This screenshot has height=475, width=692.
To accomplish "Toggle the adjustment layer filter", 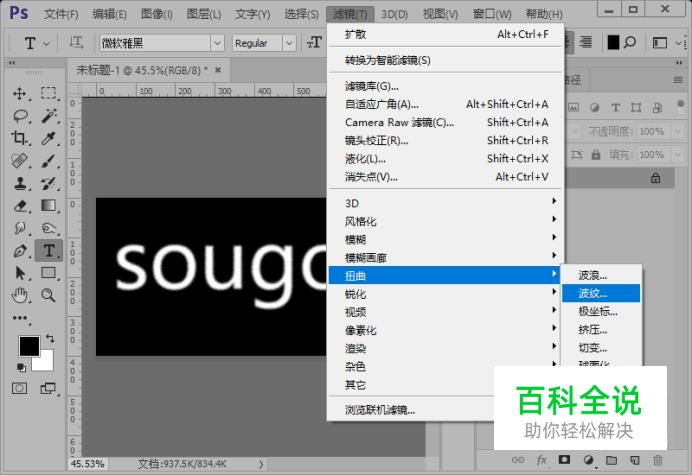I will (594, 107).
